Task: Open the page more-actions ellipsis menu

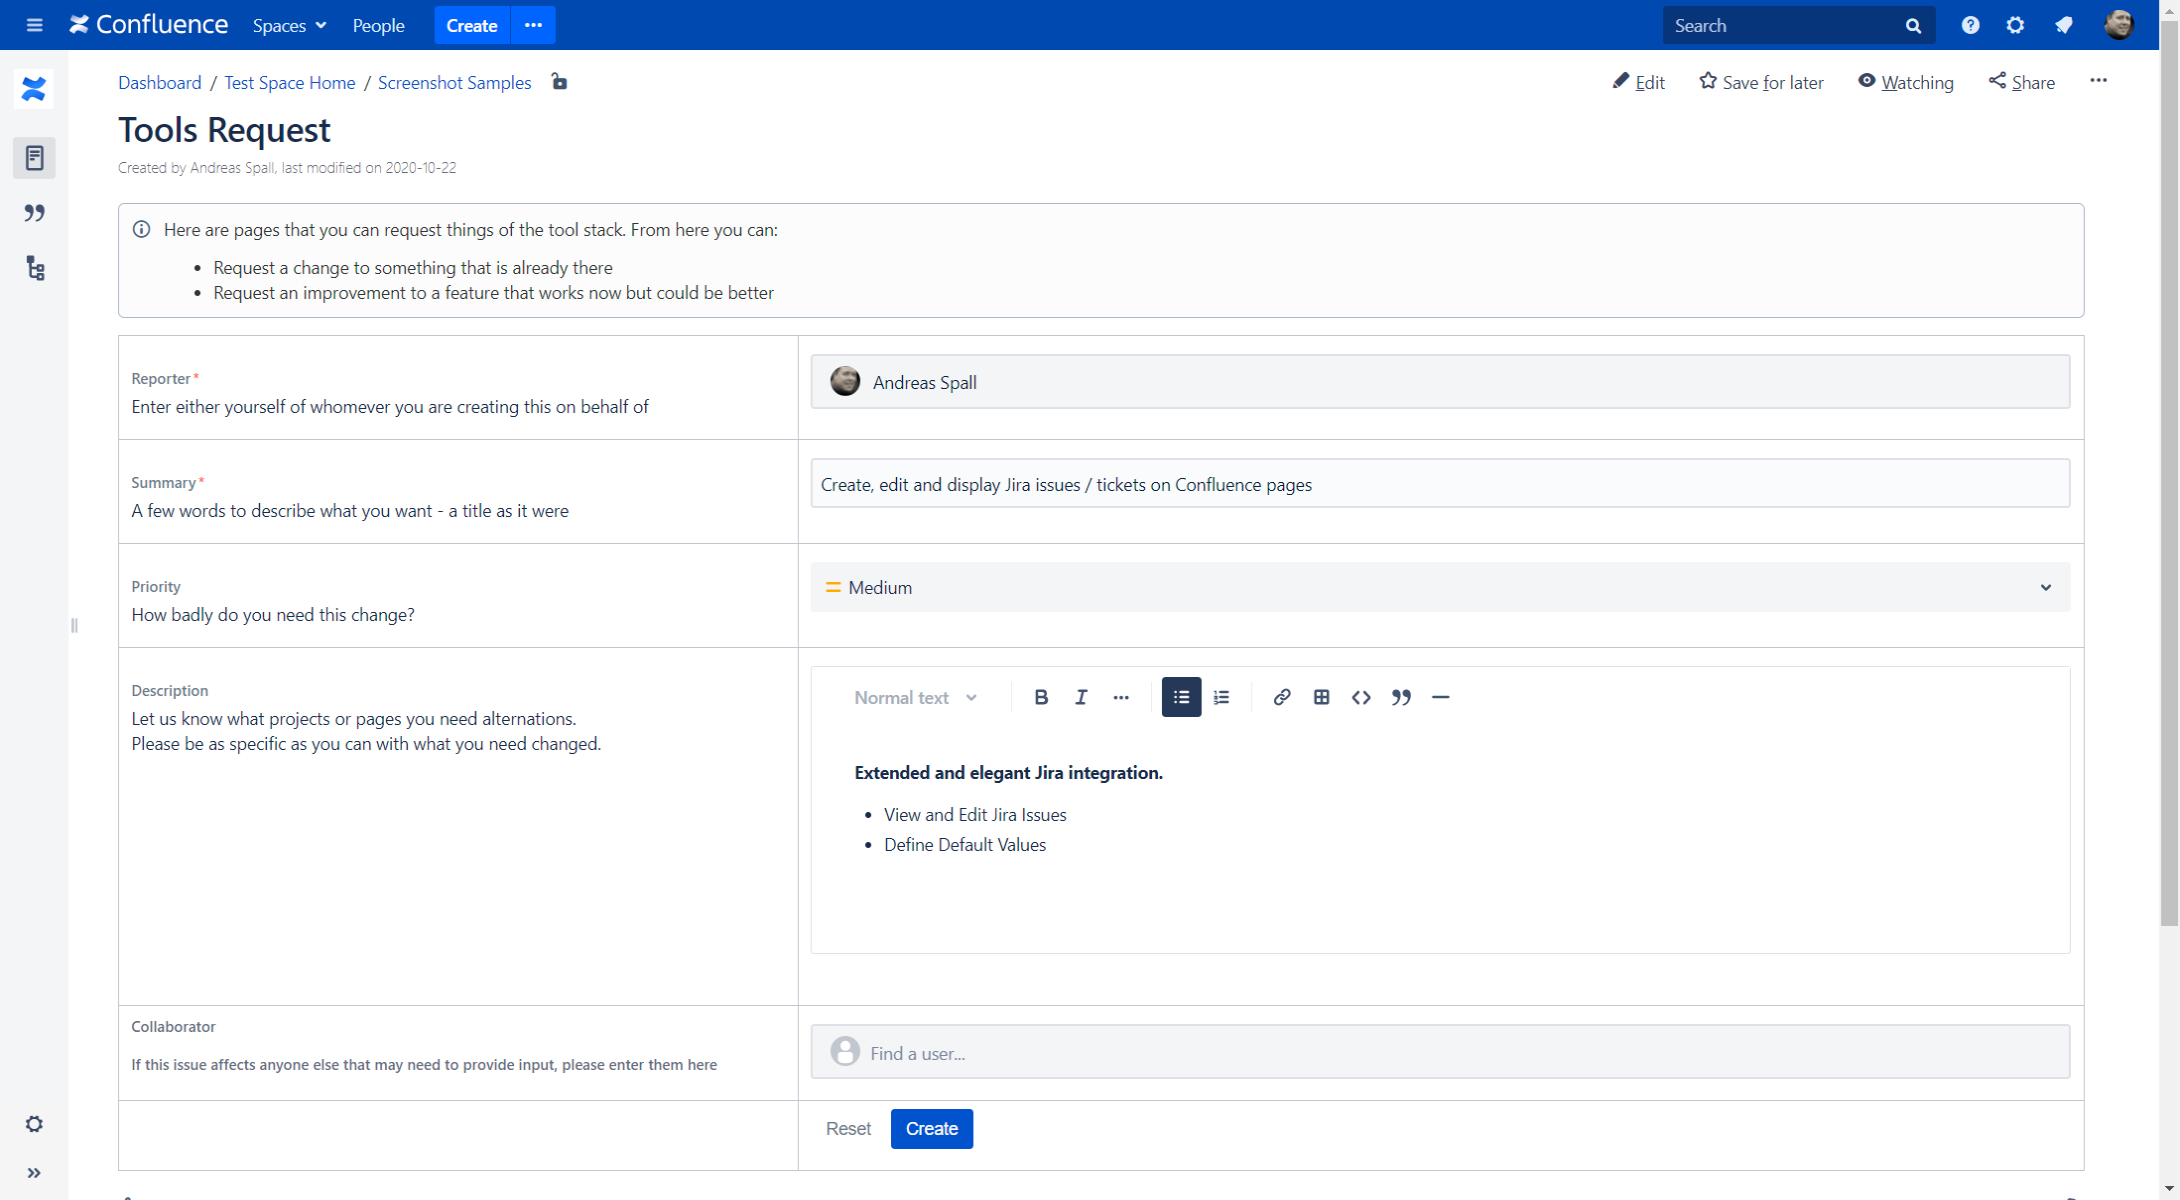Action: [x=2098, y=81]
